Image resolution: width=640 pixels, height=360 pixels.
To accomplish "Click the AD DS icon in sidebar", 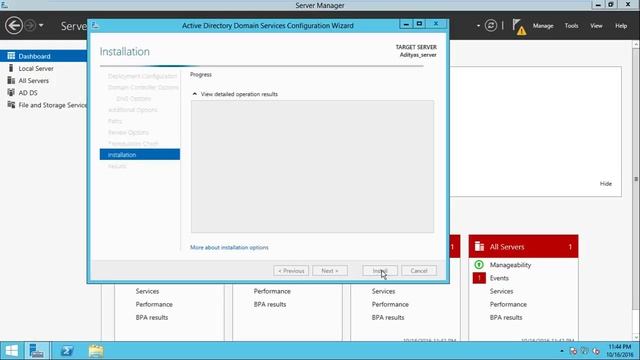I will coord(11,93).
